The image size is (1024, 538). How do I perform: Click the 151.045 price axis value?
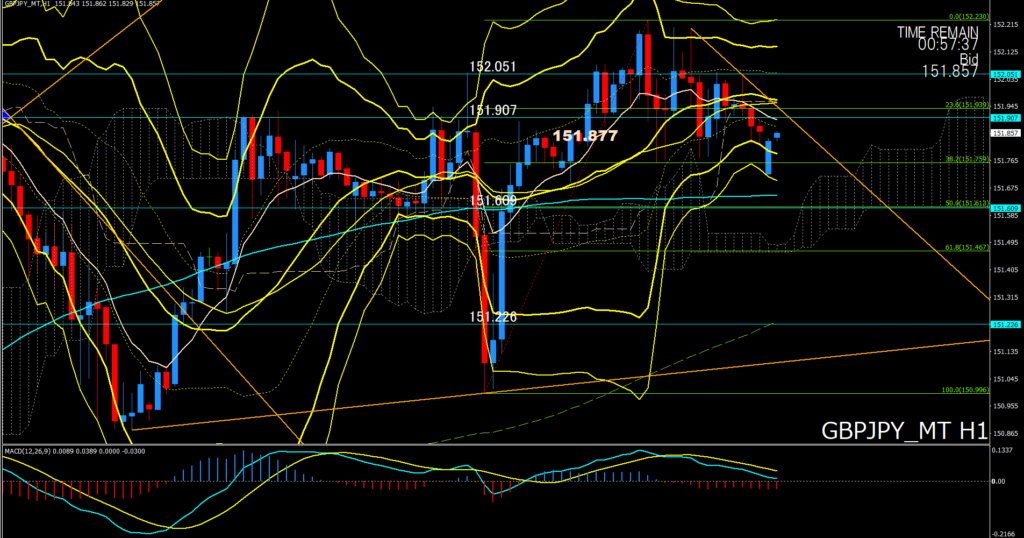pos(1005,379)
